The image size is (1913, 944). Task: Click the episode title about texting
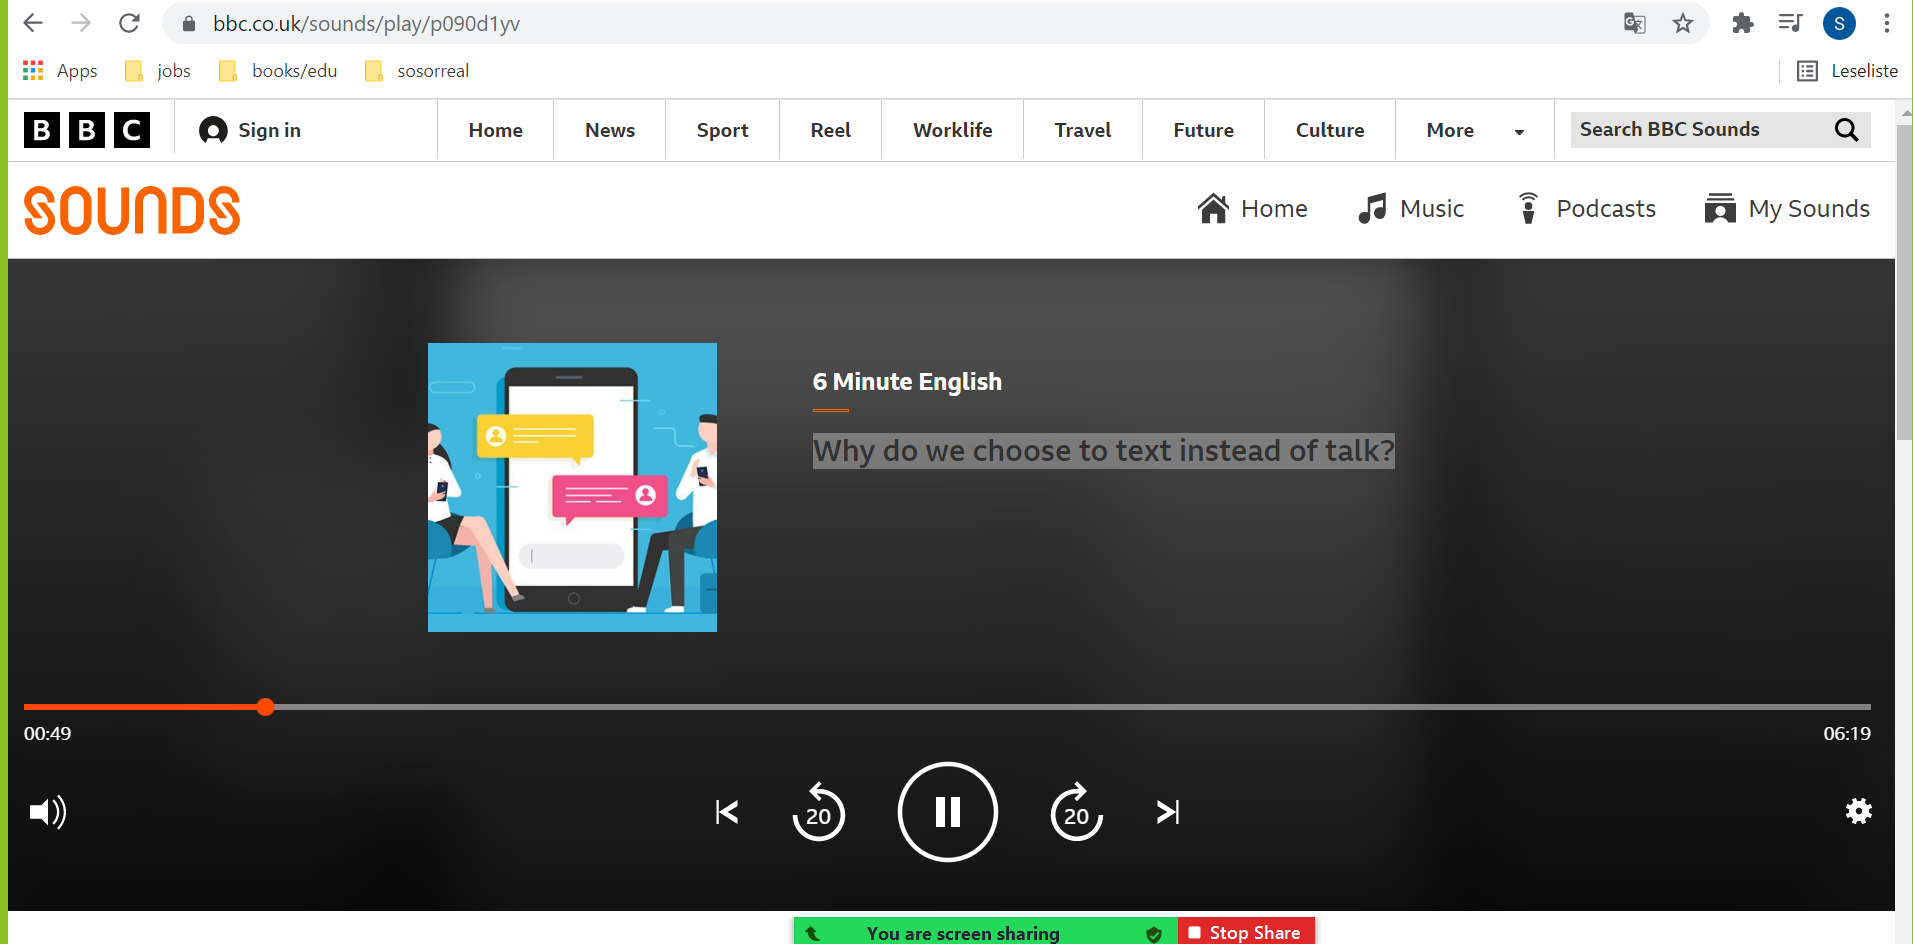point(1103,450)
